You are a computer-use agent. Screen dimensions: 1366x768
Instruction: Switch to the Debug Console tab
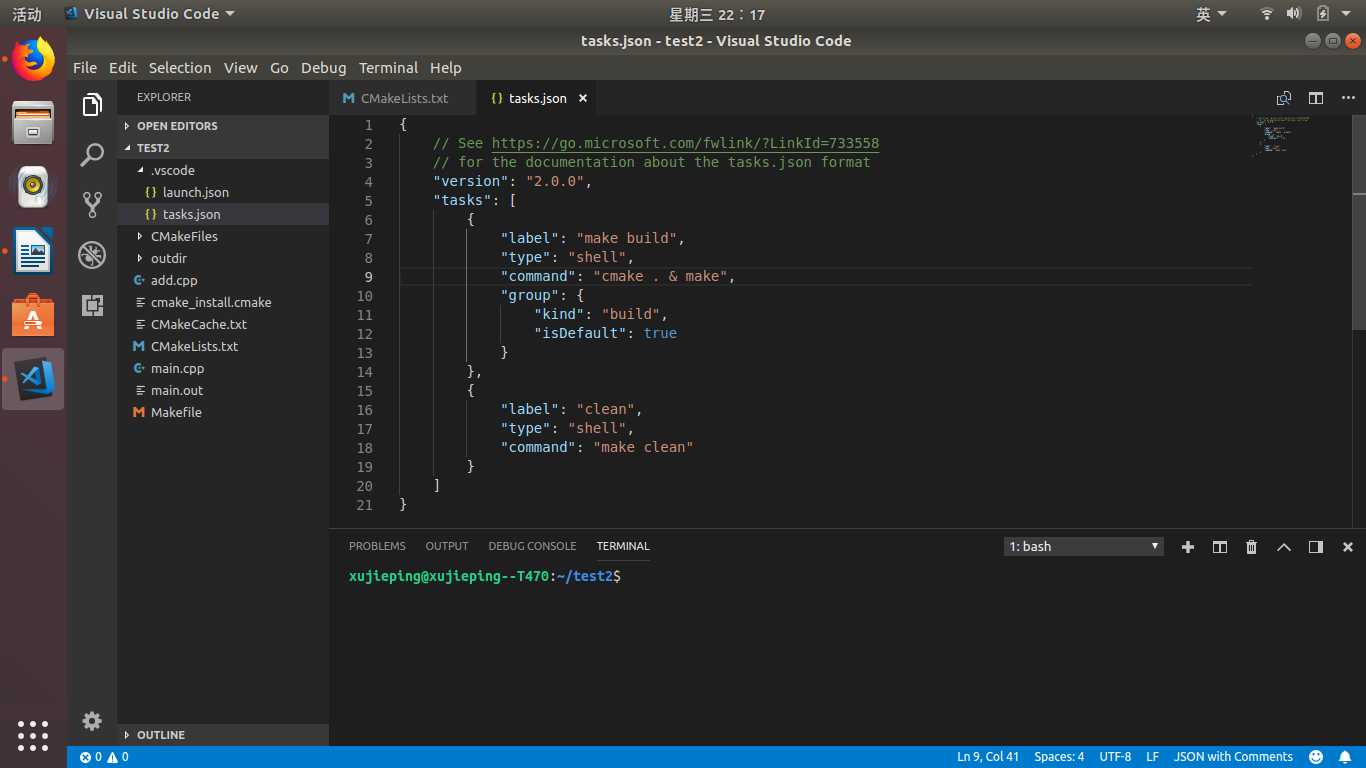pos(532,546)
